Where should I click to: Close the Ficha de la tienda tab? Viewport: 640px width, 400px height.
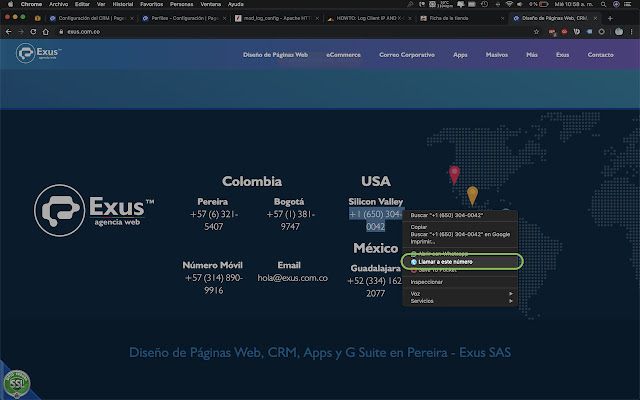pos(502,18)
